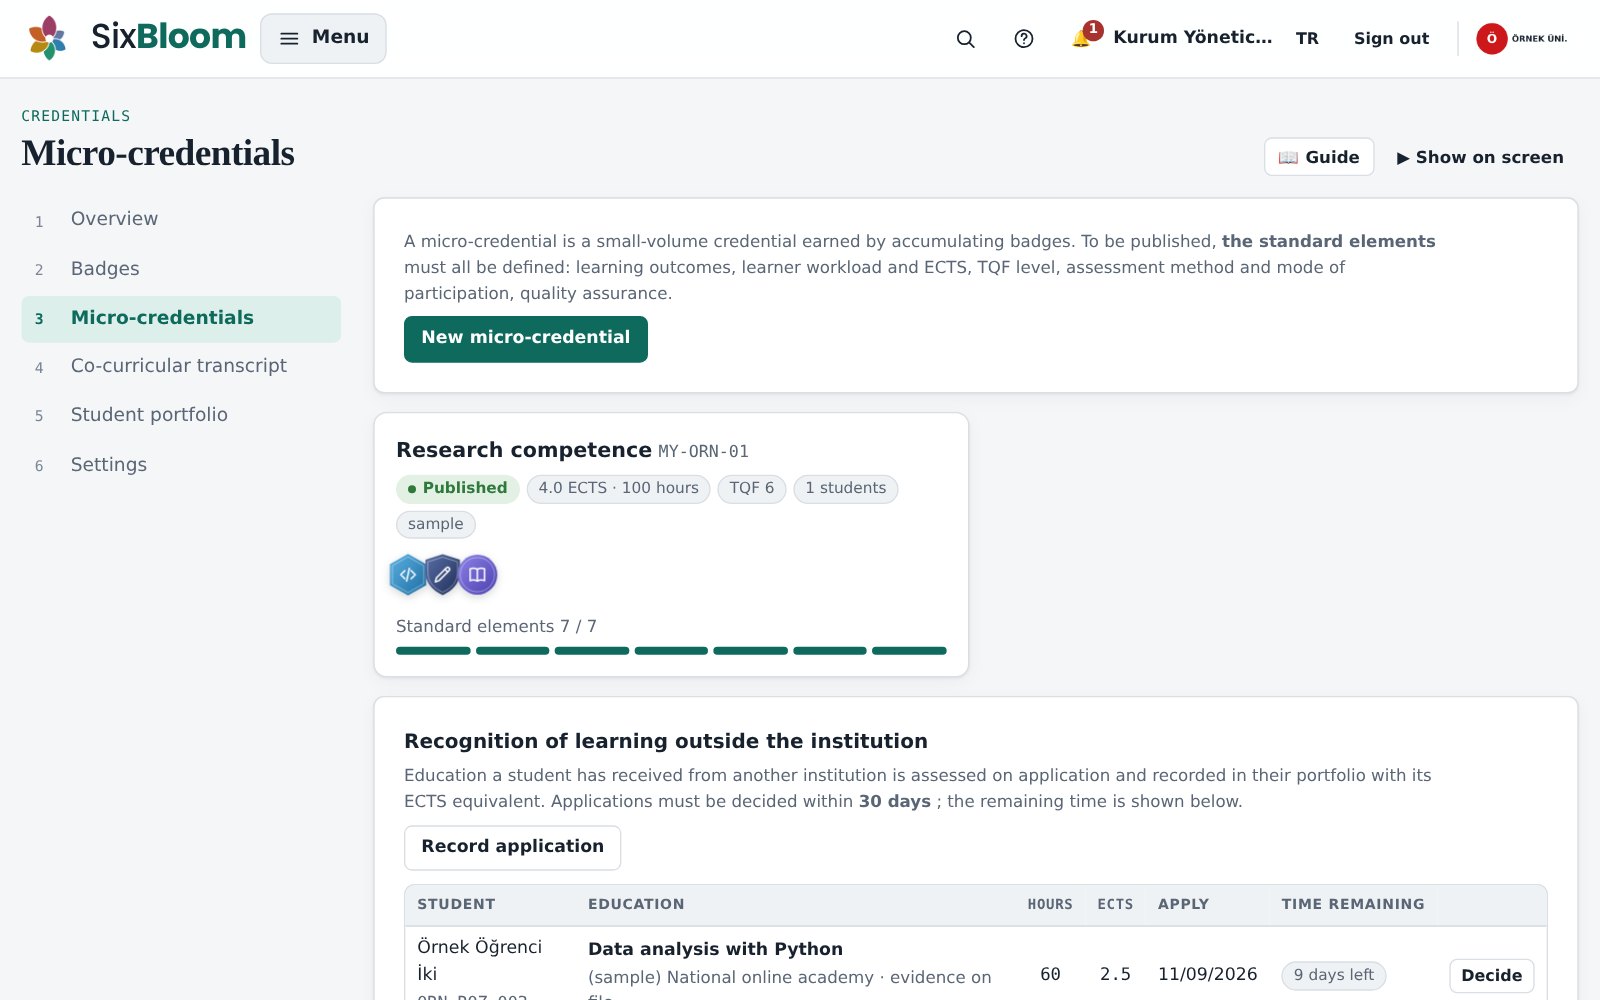The height and width of the screenshot is (1000, 1600).
Task: Go to Overview section
Action: pos(181,219)
